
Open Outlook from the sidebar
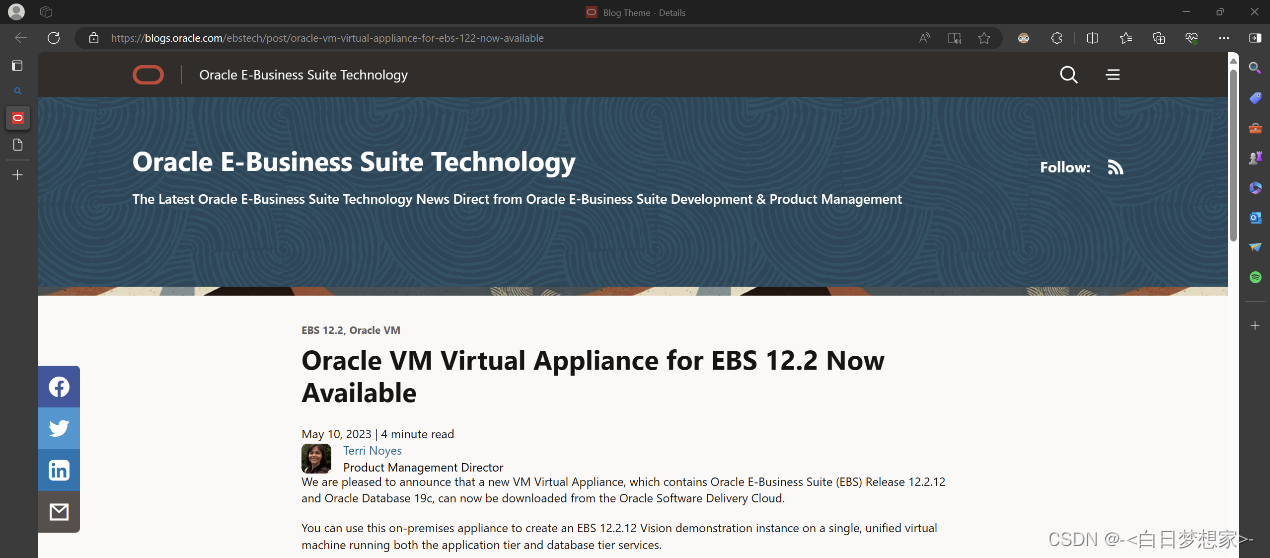(x=1255, y=217)
